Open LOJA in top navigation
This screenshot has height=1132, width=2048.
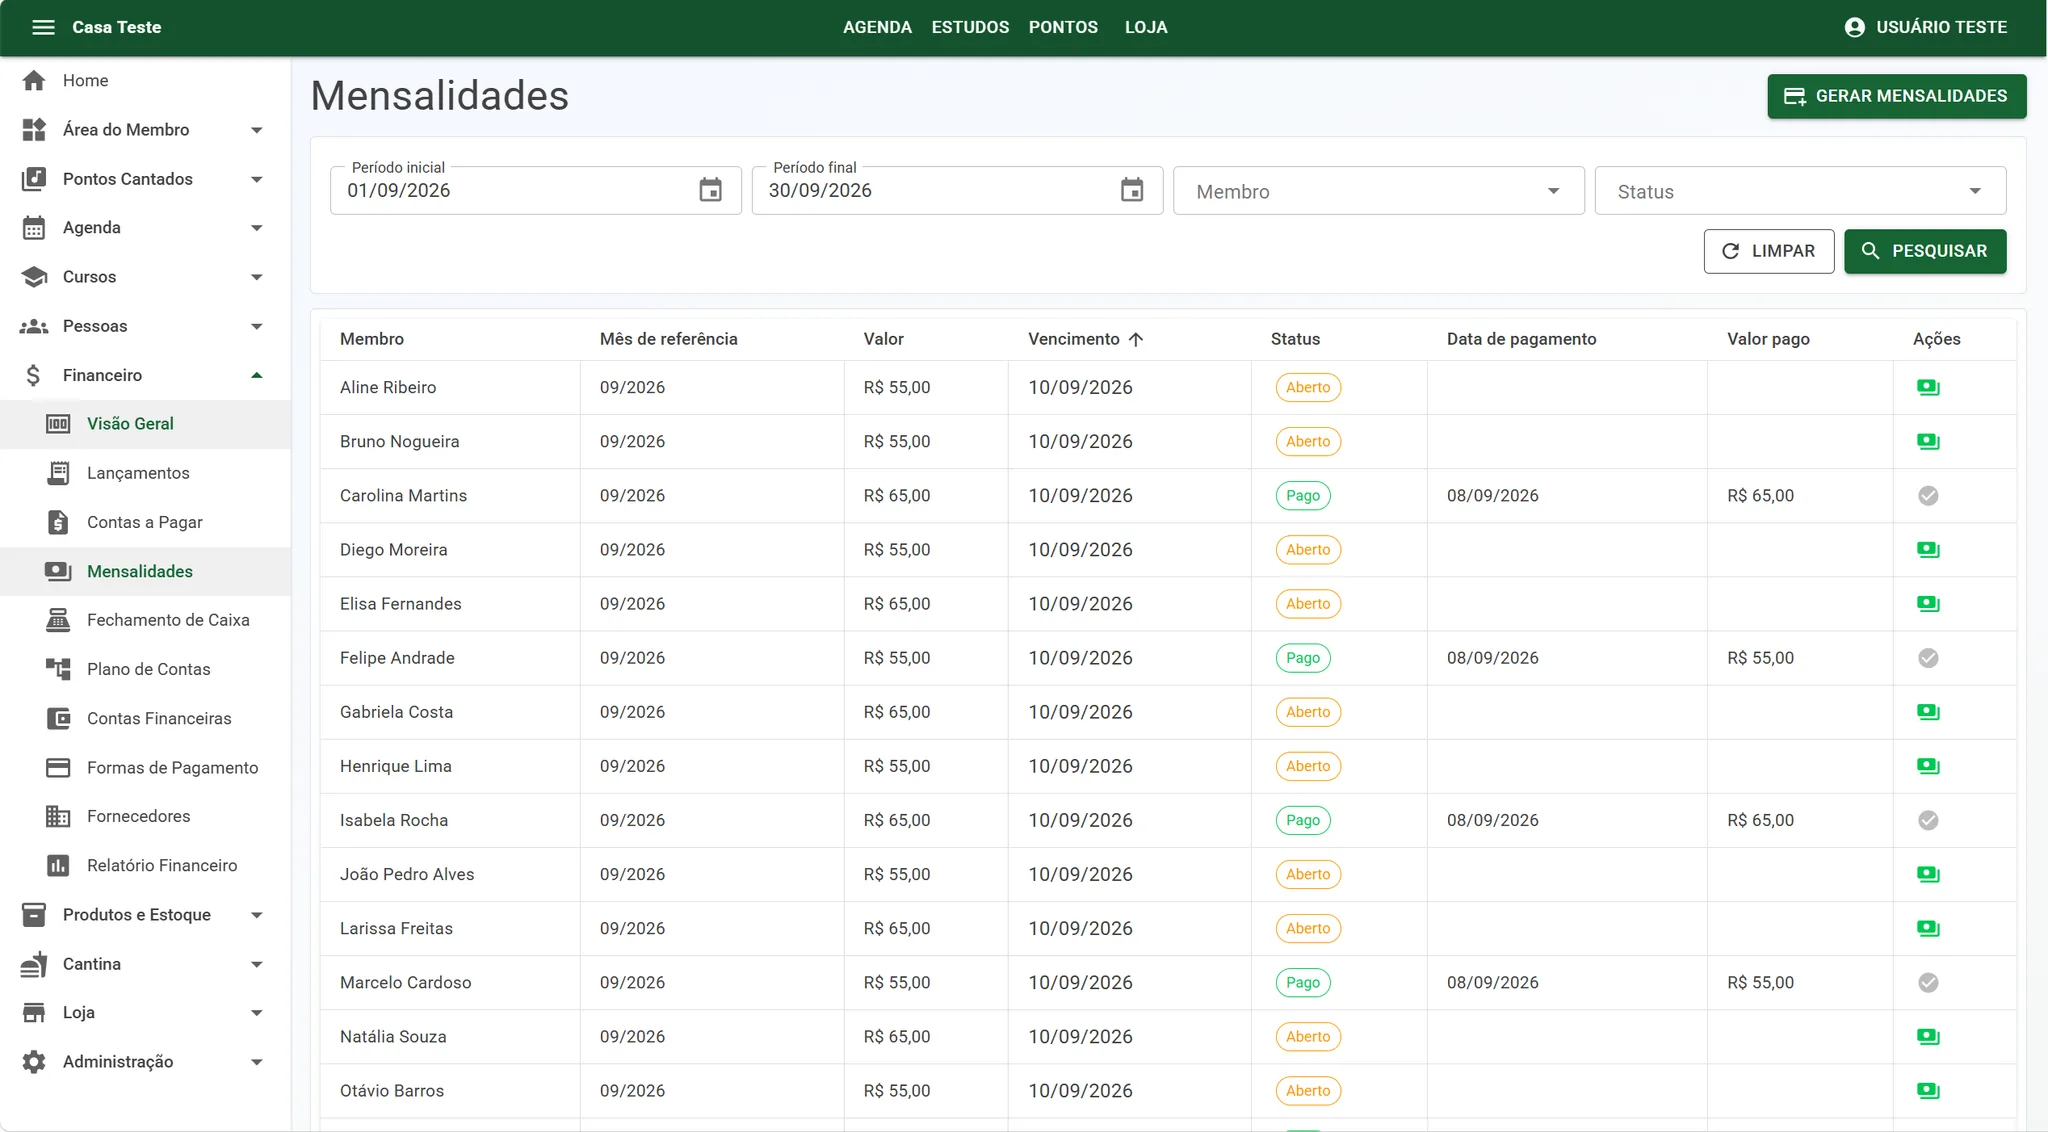click(1146, 27)
